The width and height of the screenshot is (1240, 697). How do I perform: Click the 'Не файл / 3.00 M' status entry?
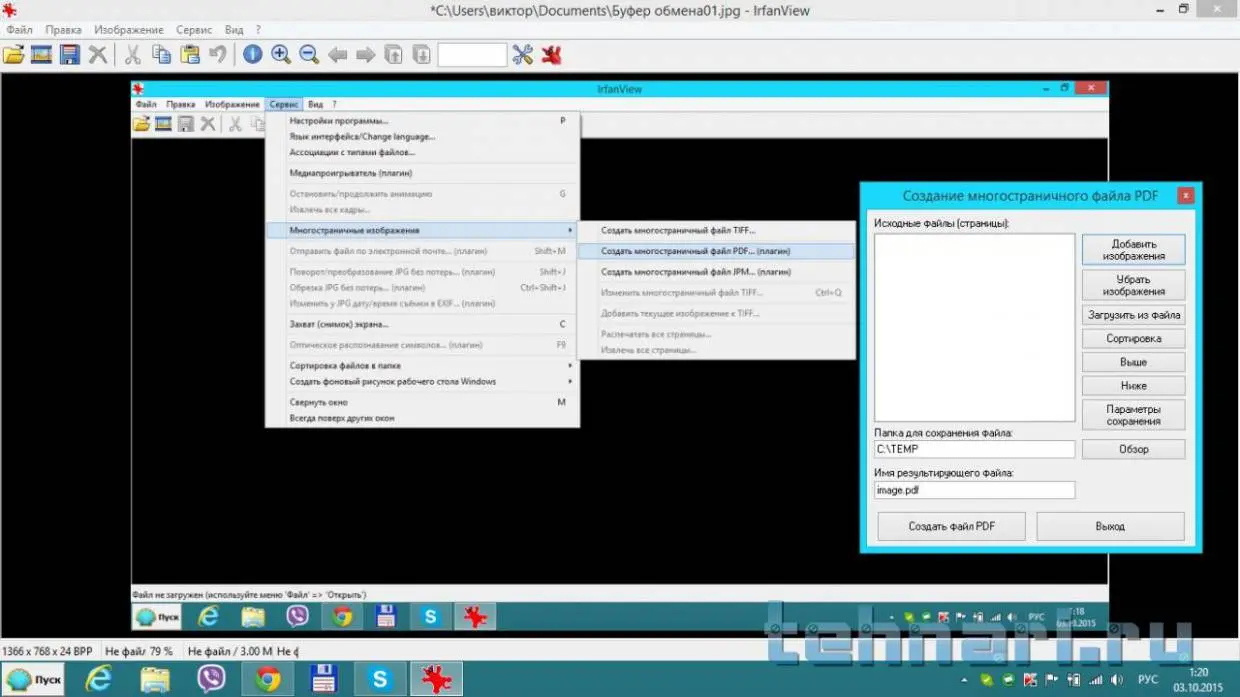click(229, 651)
